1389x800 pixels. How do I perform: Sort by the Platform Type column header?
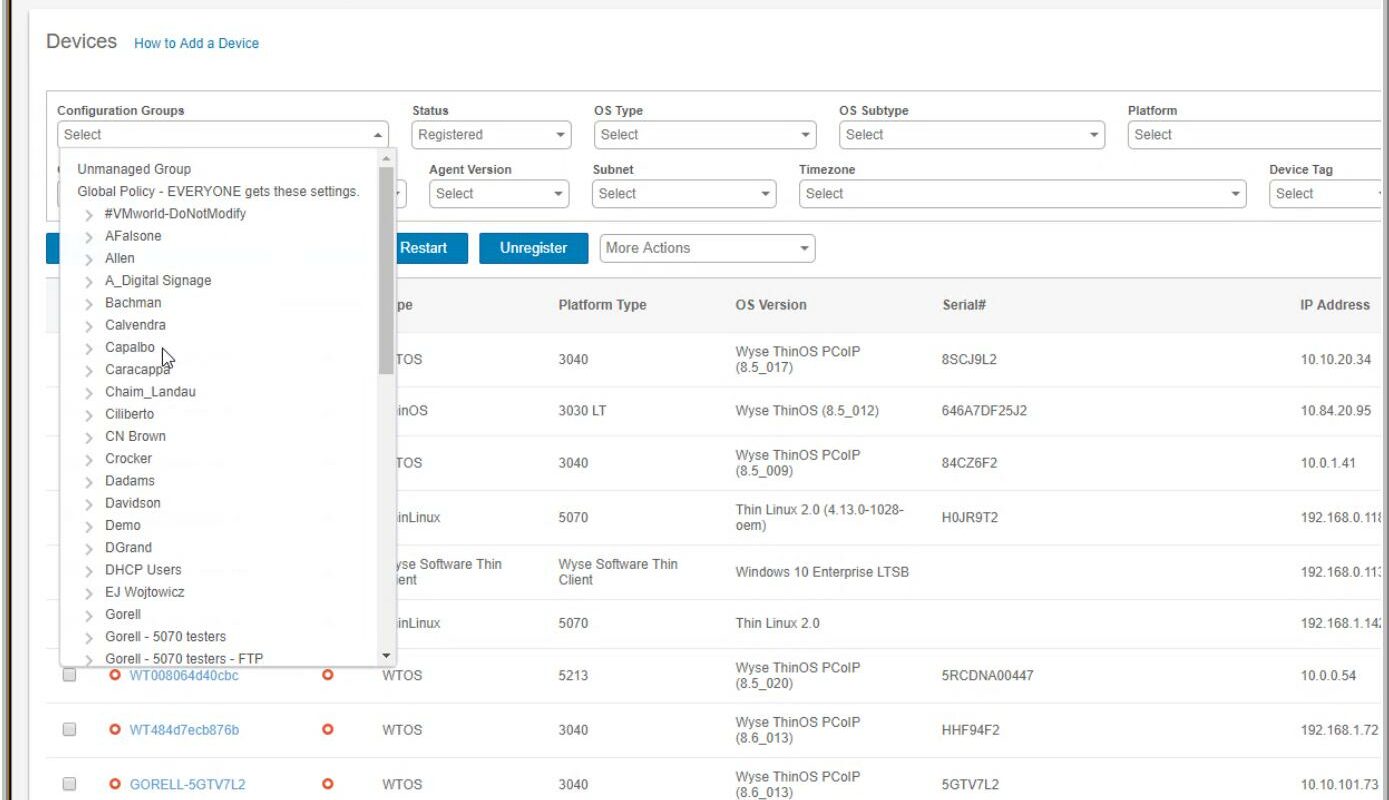602,305
